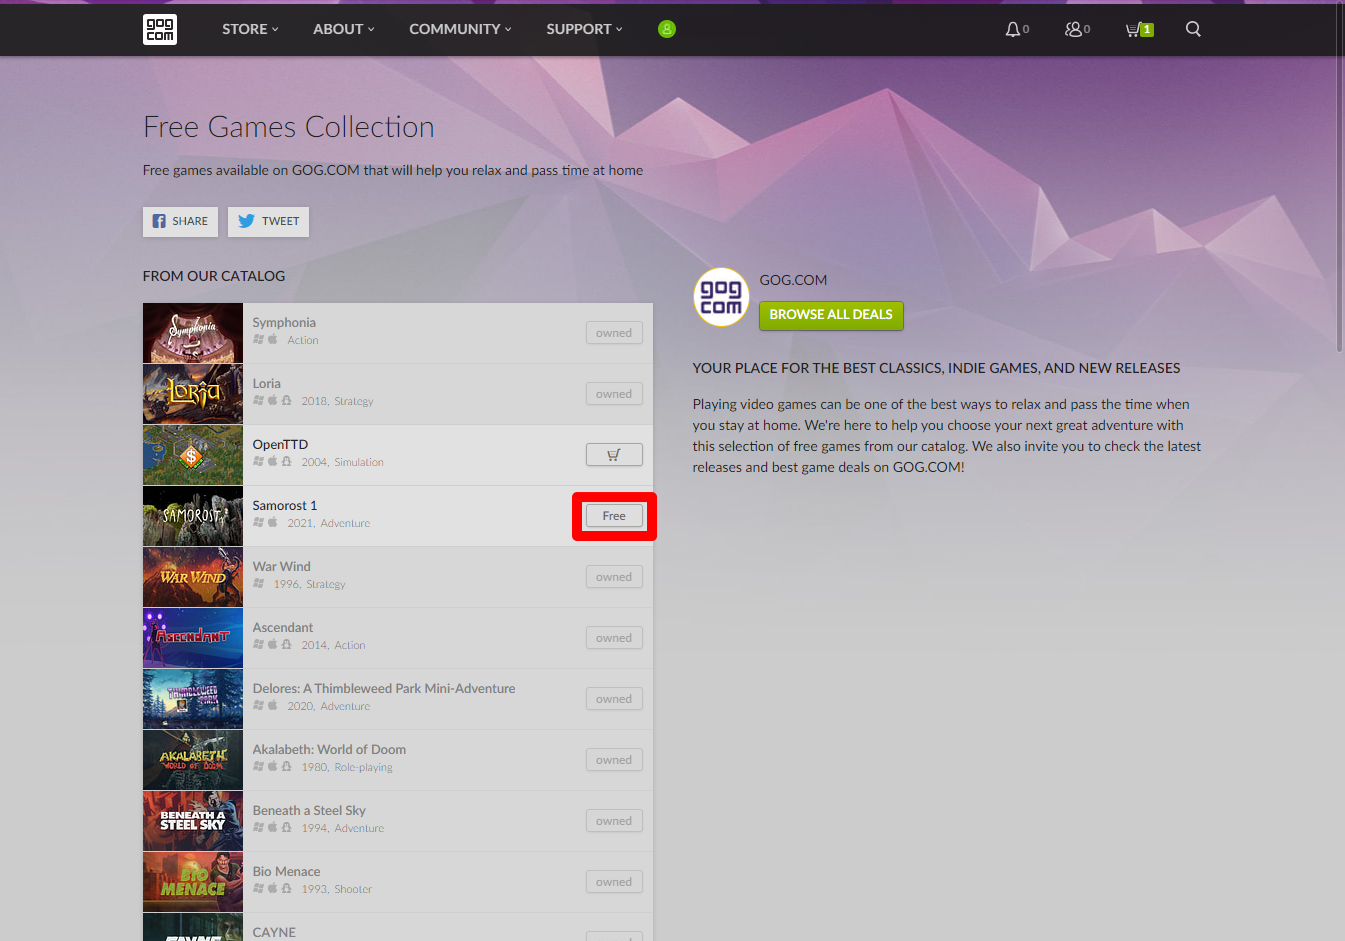Image resolution: width=1345 pixels, height=941 pixels.
Task: Open the Ascendant game thumbnail
Action: 193,638
